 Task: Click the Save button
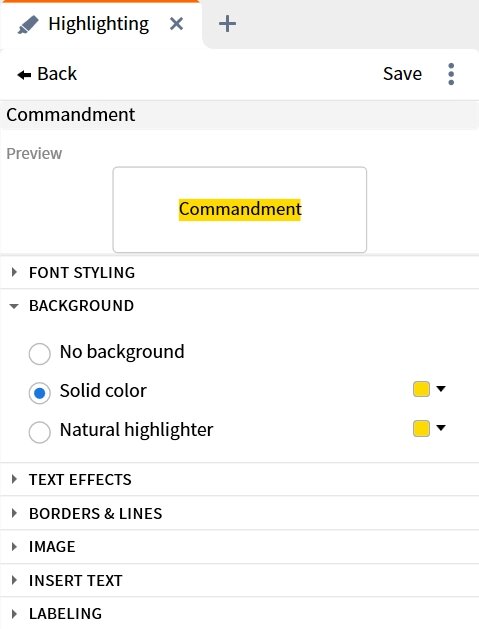tap(402, 74)
